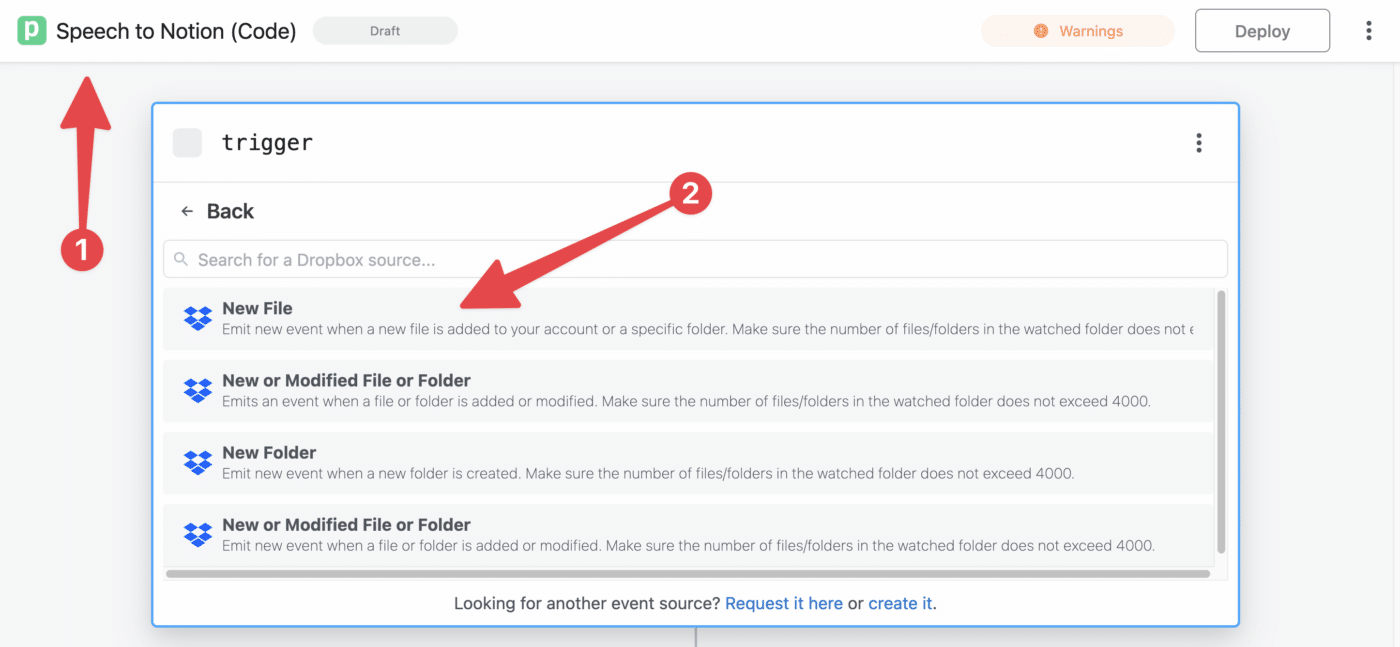Open the trigger step three-dot options menu

point(1199,143)
